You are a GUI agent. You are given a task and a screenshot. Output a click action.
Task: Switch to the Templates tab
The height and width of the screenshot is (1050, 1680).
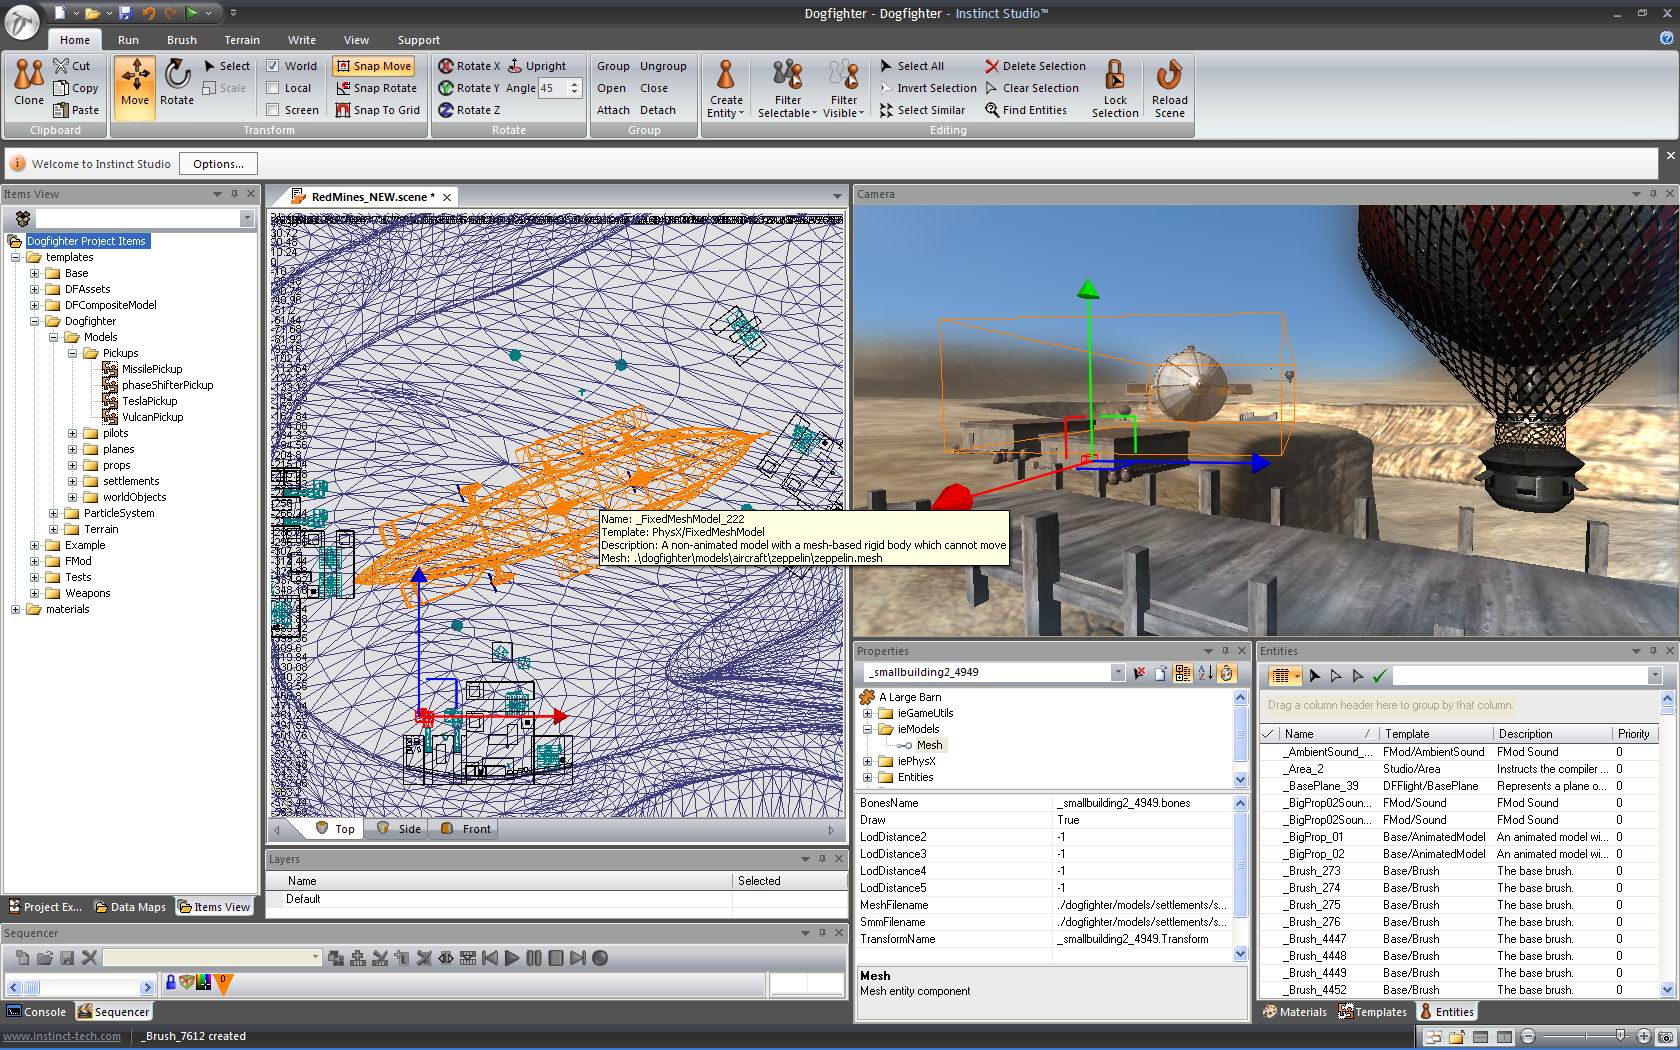click(x=1374, y=1012)
